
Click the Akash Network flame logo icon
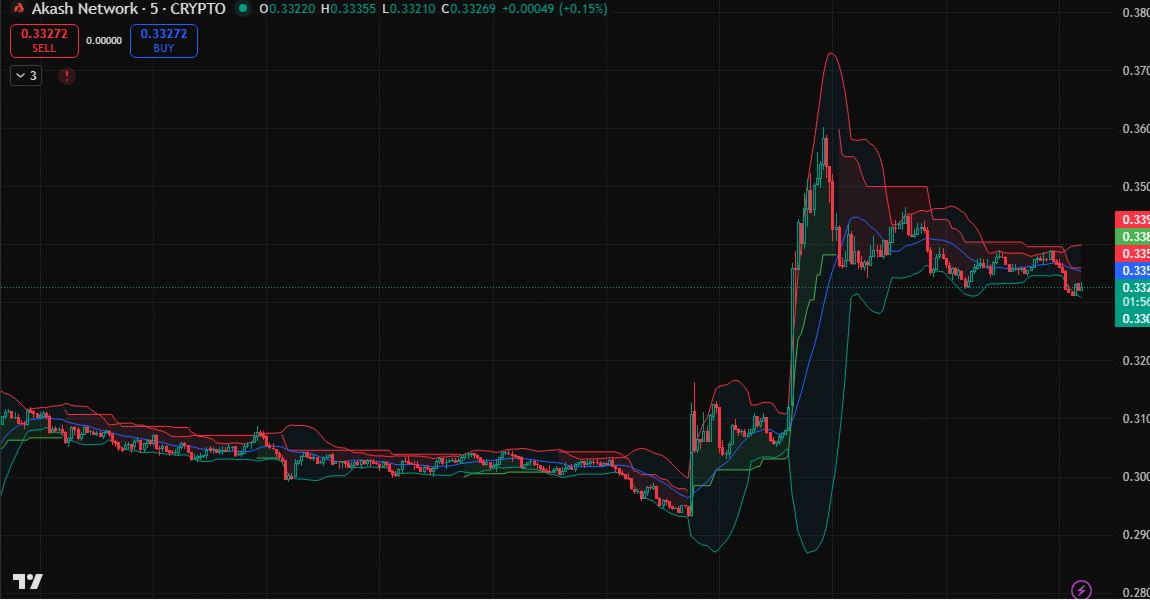click(18, 8)
